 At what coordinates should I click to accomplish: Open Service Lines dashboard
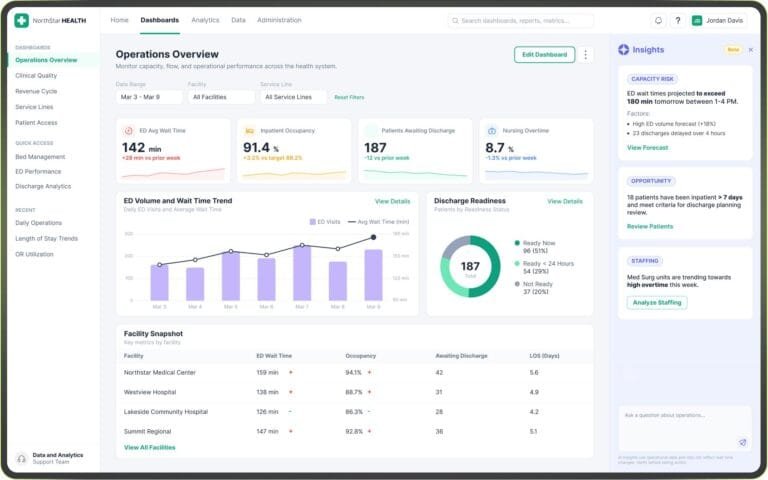pyautogui.click(x=34, y=107)
